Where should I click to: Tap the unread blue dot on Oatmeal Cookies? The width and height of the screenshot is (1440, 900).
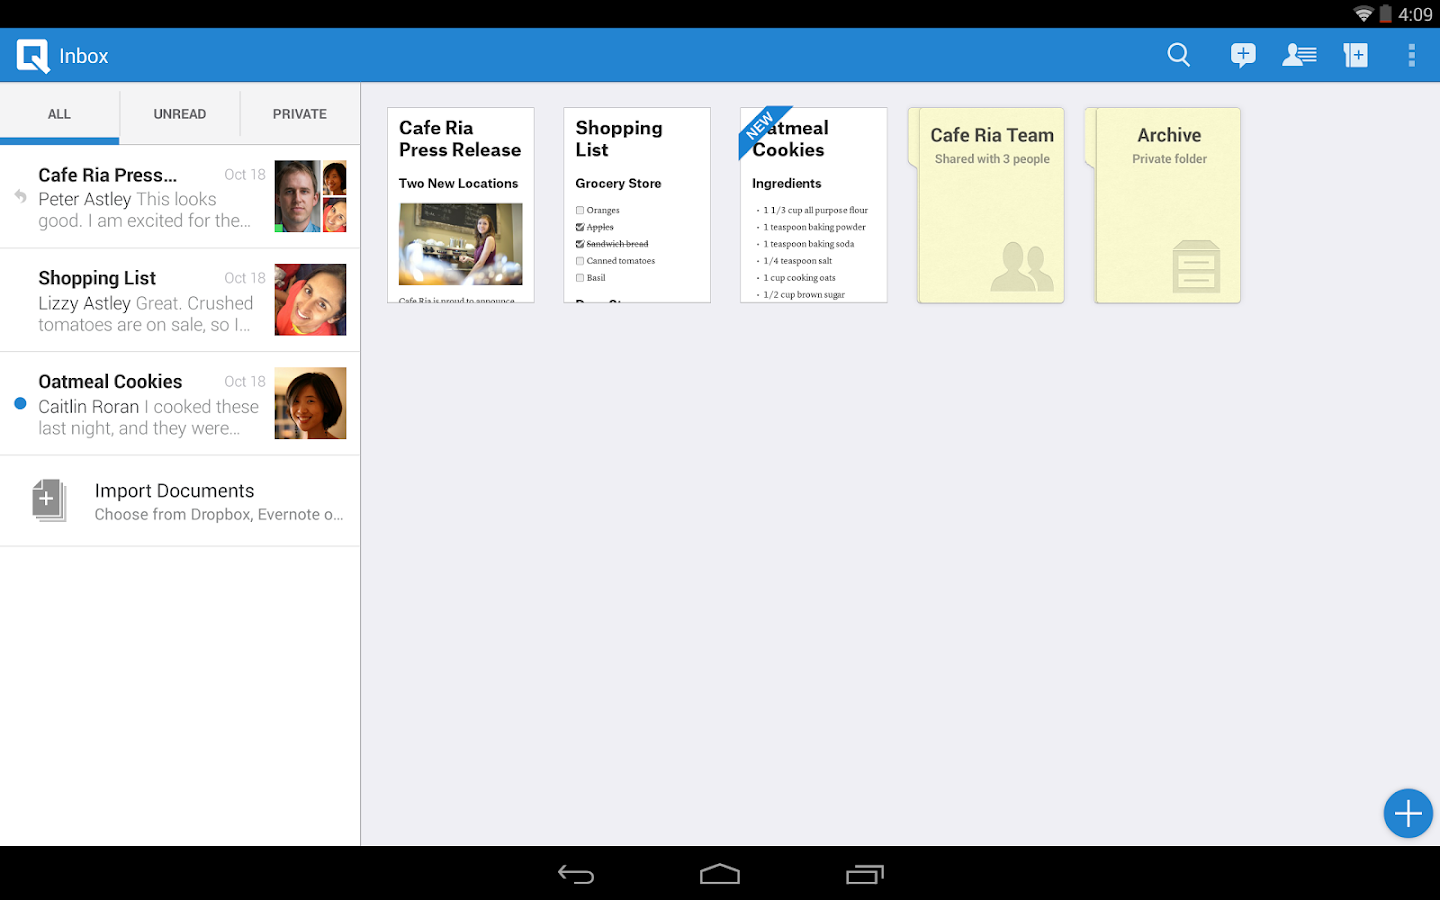(19, 404)
